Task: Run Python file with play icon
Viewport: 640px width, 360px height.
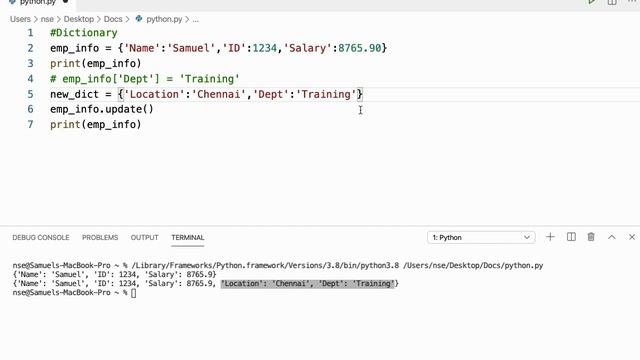Action: click(x=591, y=2)
